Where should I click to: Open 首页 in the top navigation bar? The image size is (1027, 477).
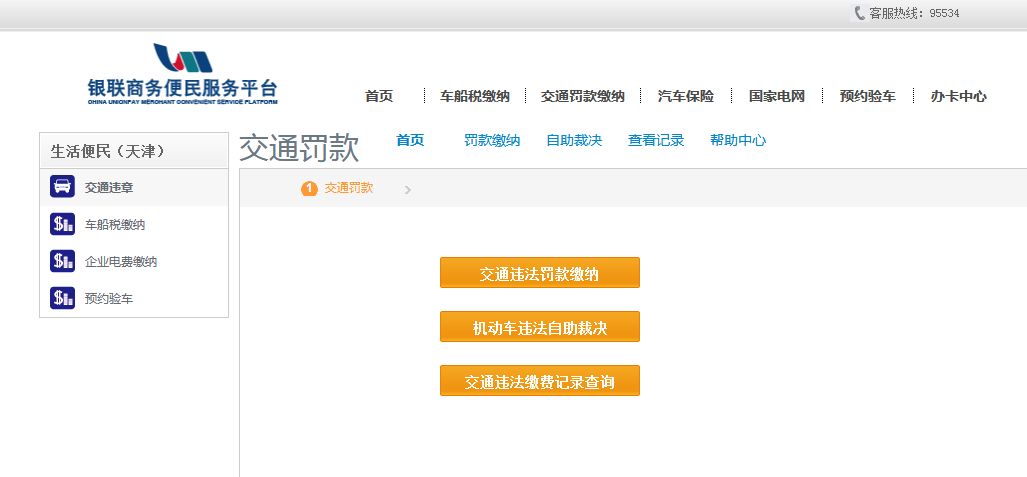point(379,96)
